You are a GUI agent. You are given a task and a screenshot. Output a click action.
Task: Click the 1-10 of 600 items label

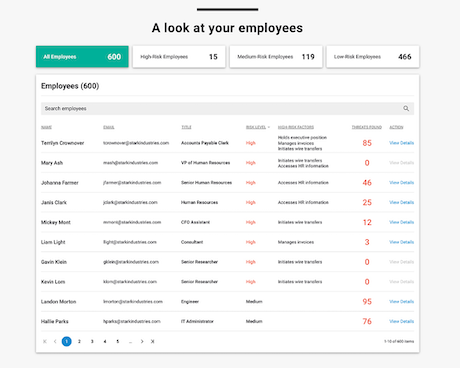click(399, 341)
